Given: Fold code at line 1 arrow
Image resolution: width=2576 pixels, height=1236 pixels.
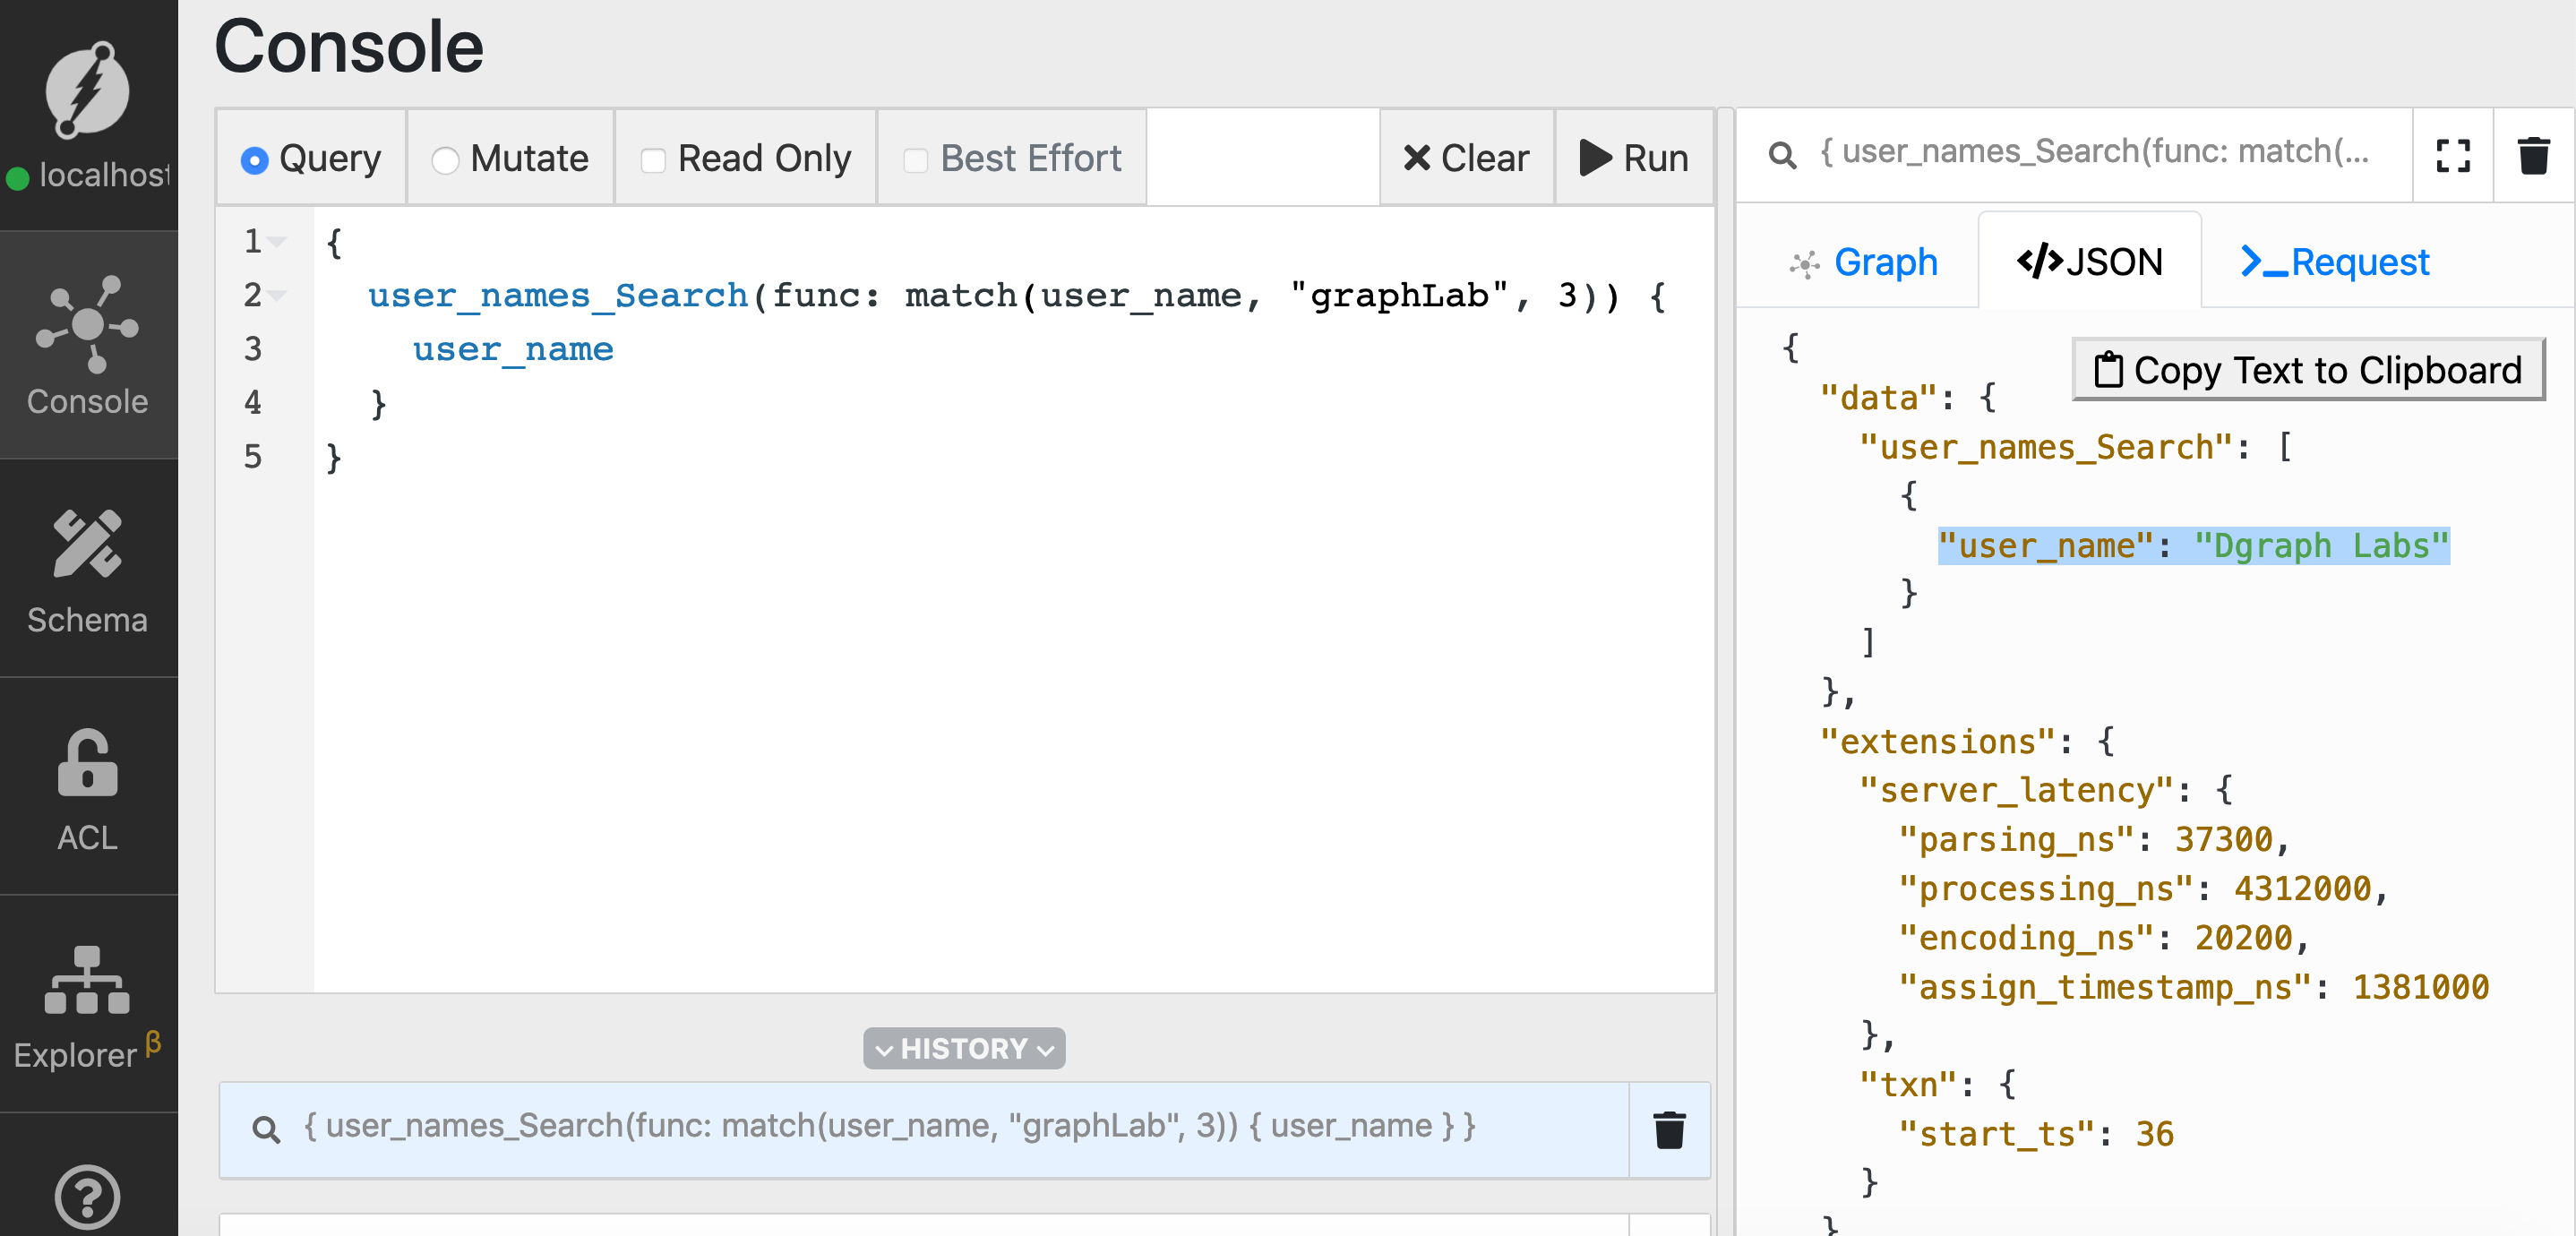Looking at the screenshot, I should (x=278, y=241).
